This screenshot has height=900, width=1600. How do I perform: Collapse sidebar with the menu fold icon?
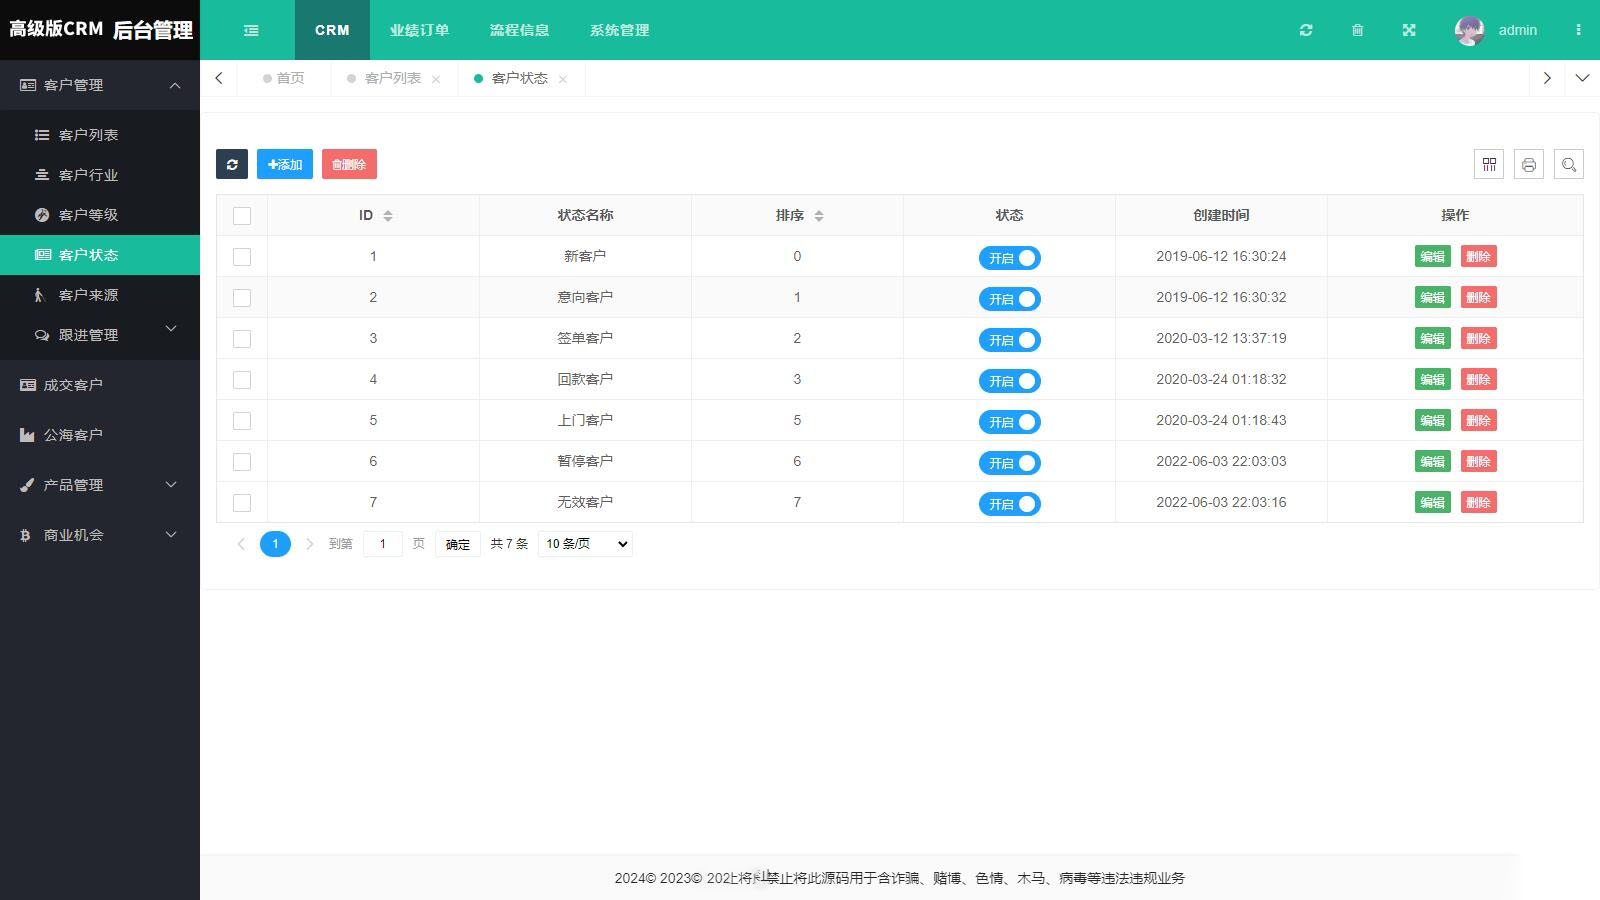[x=251, y=30]
